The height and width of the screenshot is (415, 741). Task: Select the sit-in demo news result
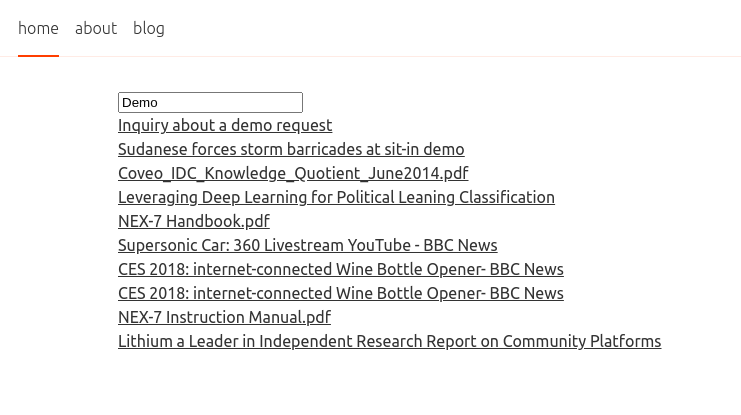[x=291, y=149]
